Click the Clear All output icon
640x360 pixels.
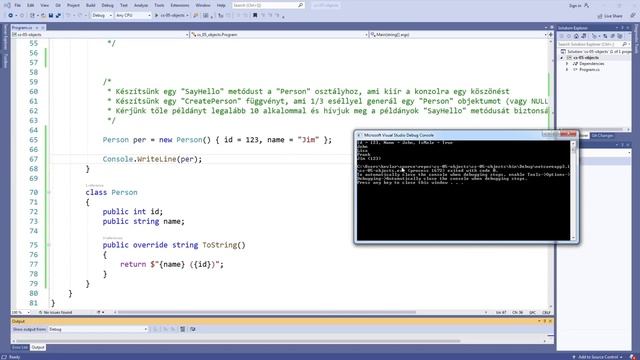tap(182, 329)
